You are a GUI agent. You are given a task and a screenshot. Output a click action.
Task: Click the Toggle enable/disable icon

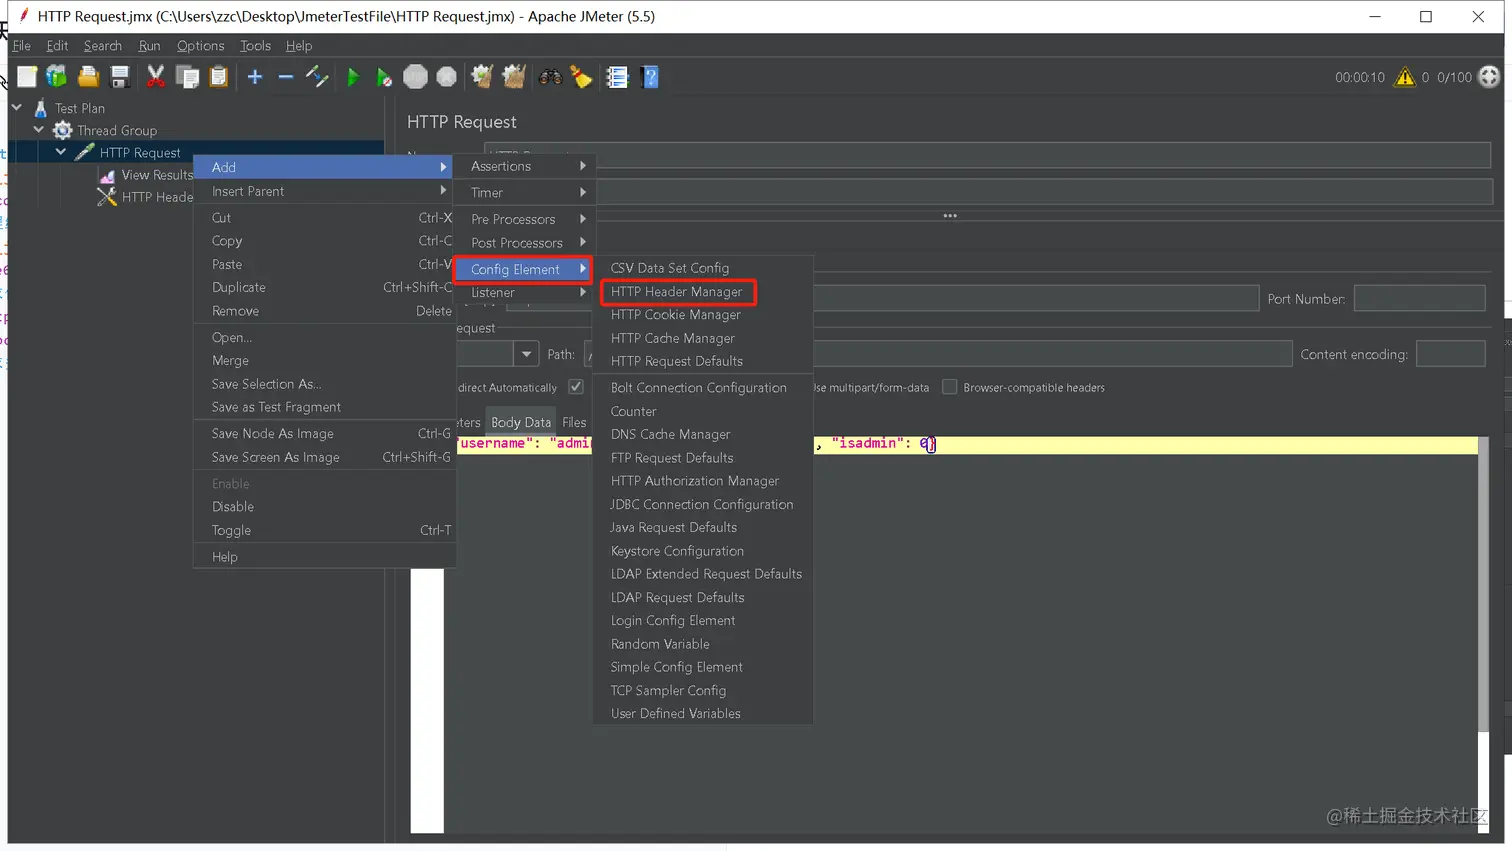(317, 77)
